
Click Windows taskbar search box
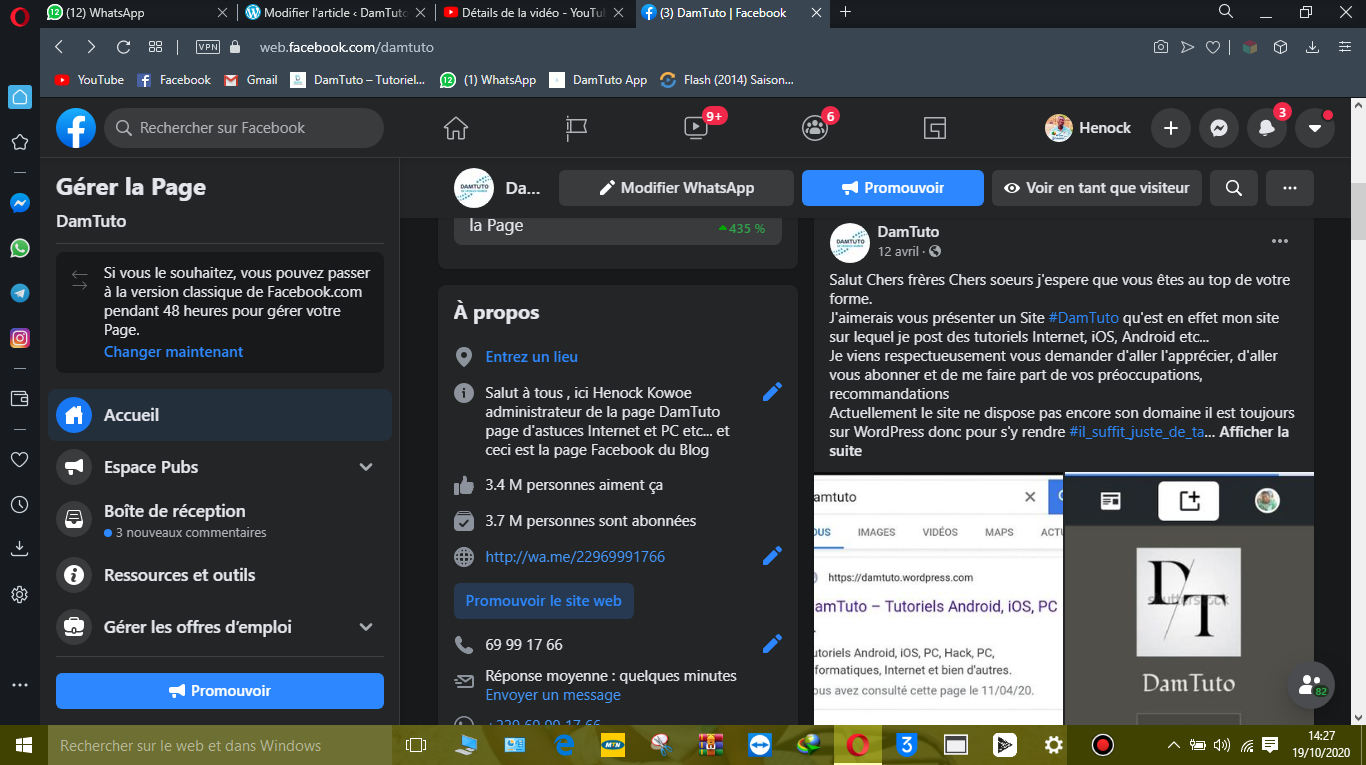click(220, 745)
